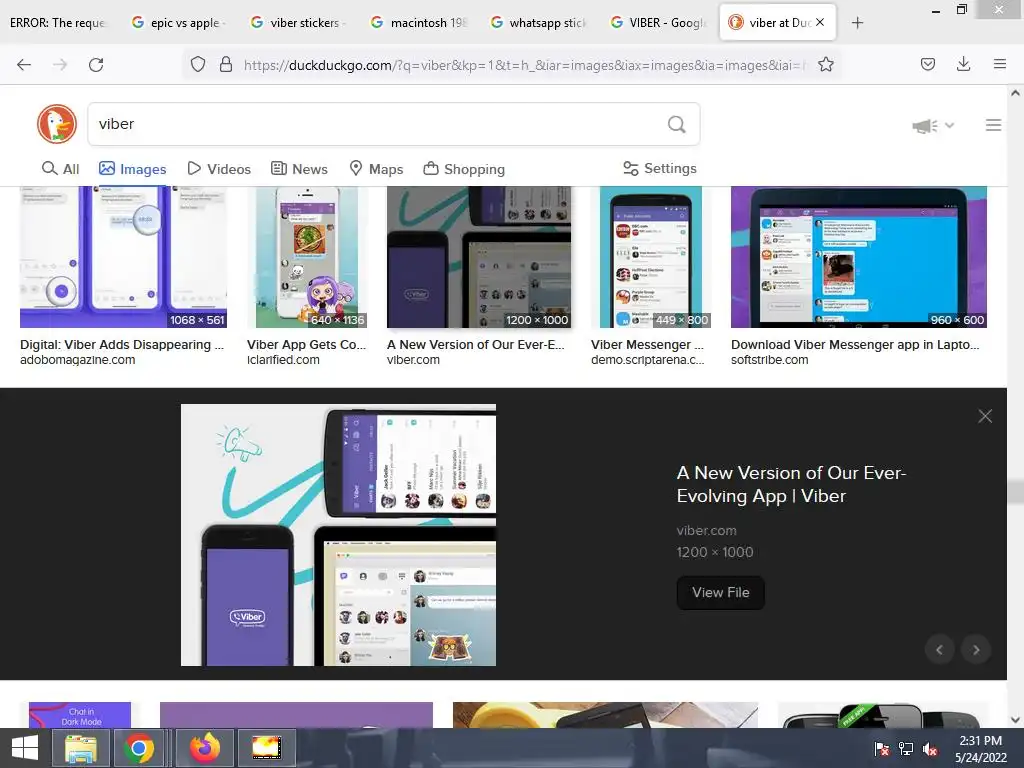Switch to the Videos search tab
Screen dimensions: 1024x768
click(219, 169)
